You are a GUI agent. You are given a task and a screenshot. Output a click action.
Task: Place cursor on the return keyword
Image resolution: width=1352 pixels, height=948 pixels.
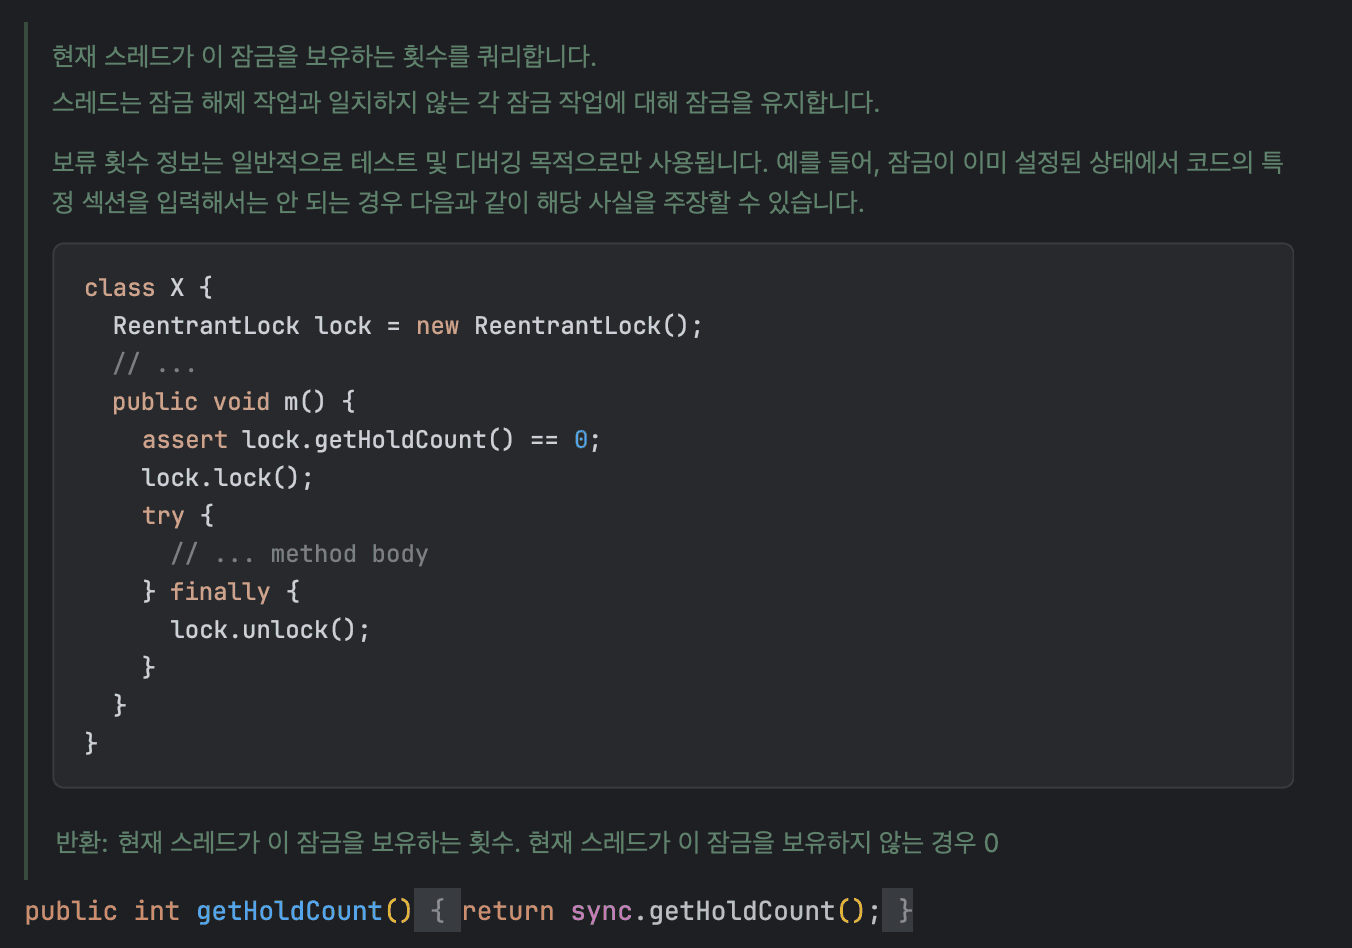(x=508, y=911)
